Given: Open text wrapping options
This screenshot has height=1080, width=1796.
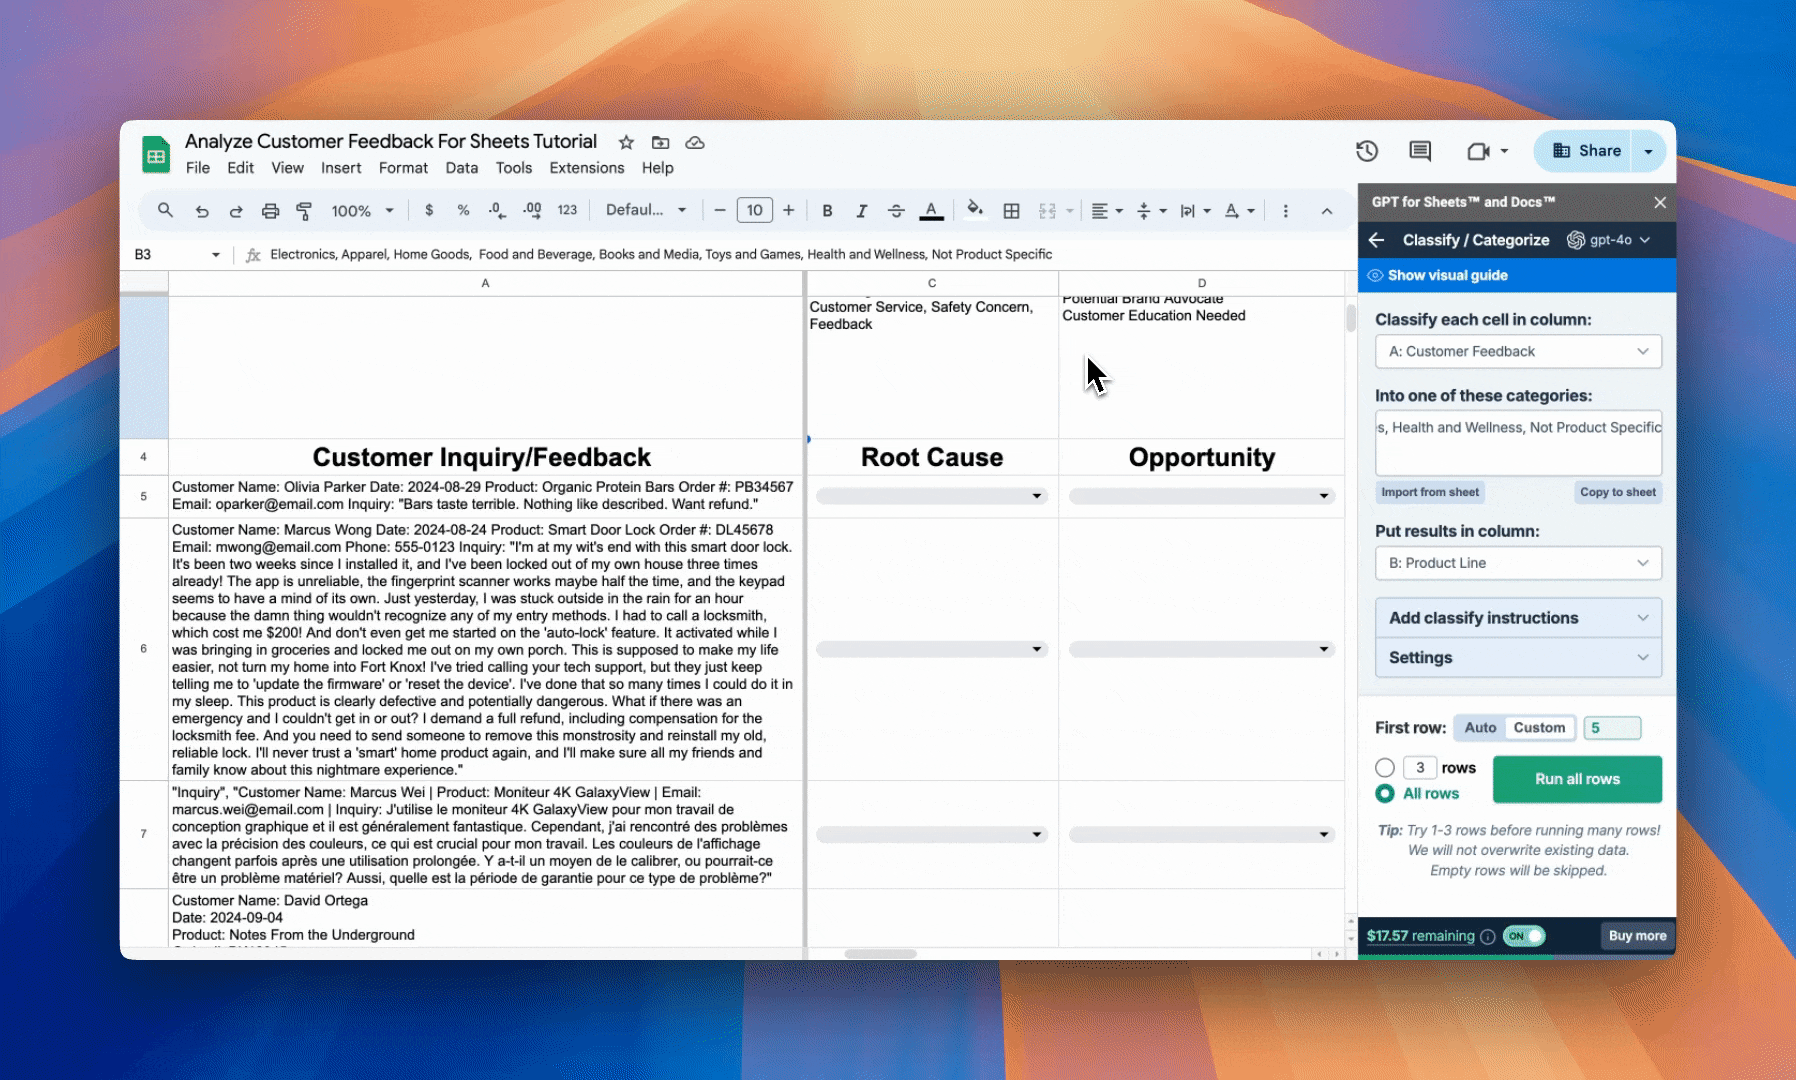Looking at the screenshot, I should coord(1195,210).
